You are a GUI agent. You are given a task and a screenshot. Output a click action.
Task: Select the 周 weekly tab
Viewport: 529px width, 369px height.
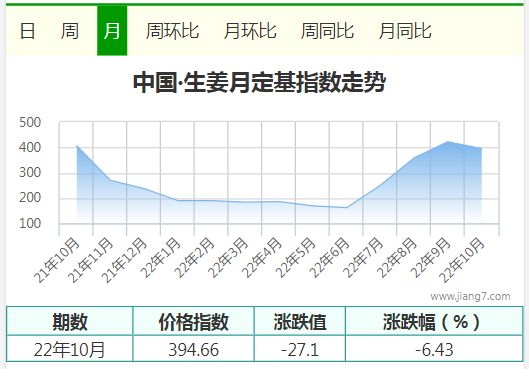point(70,31)
